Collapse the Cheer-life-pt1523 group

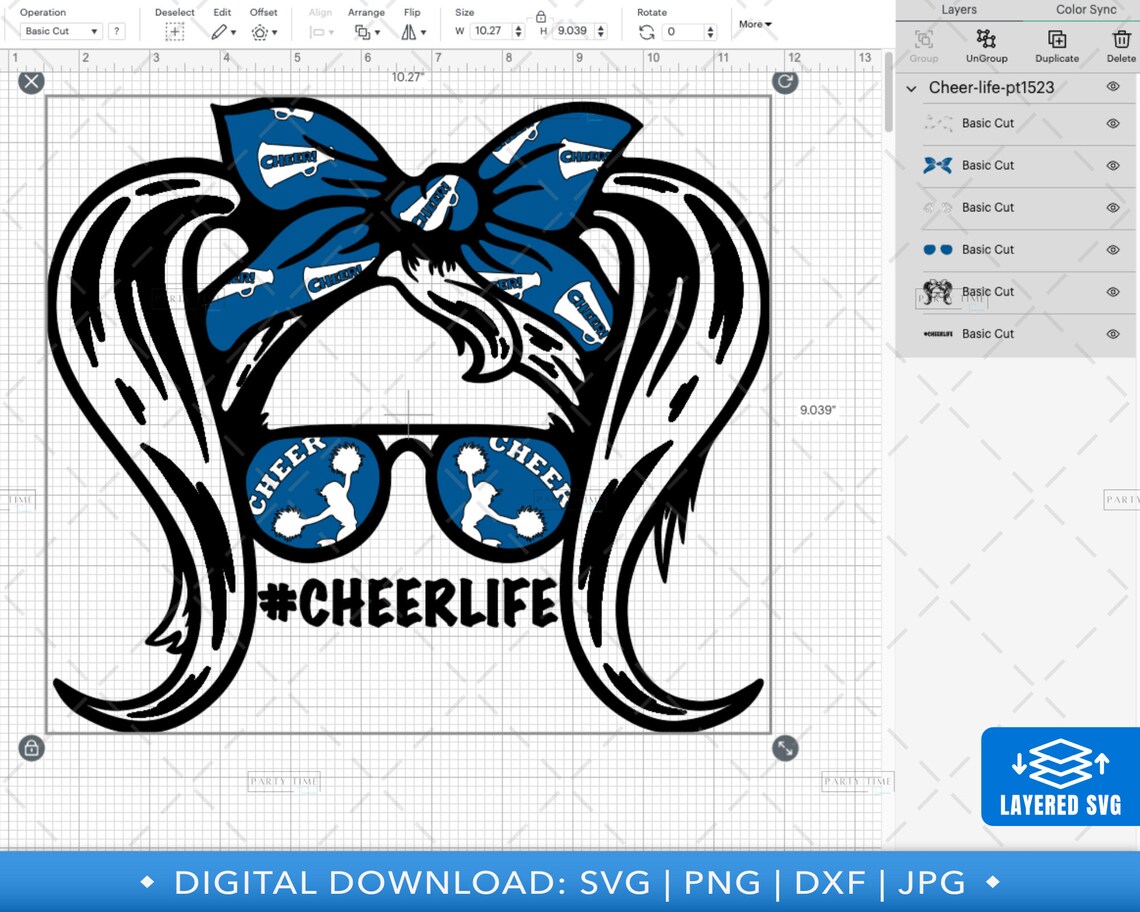tap(911, 88)
